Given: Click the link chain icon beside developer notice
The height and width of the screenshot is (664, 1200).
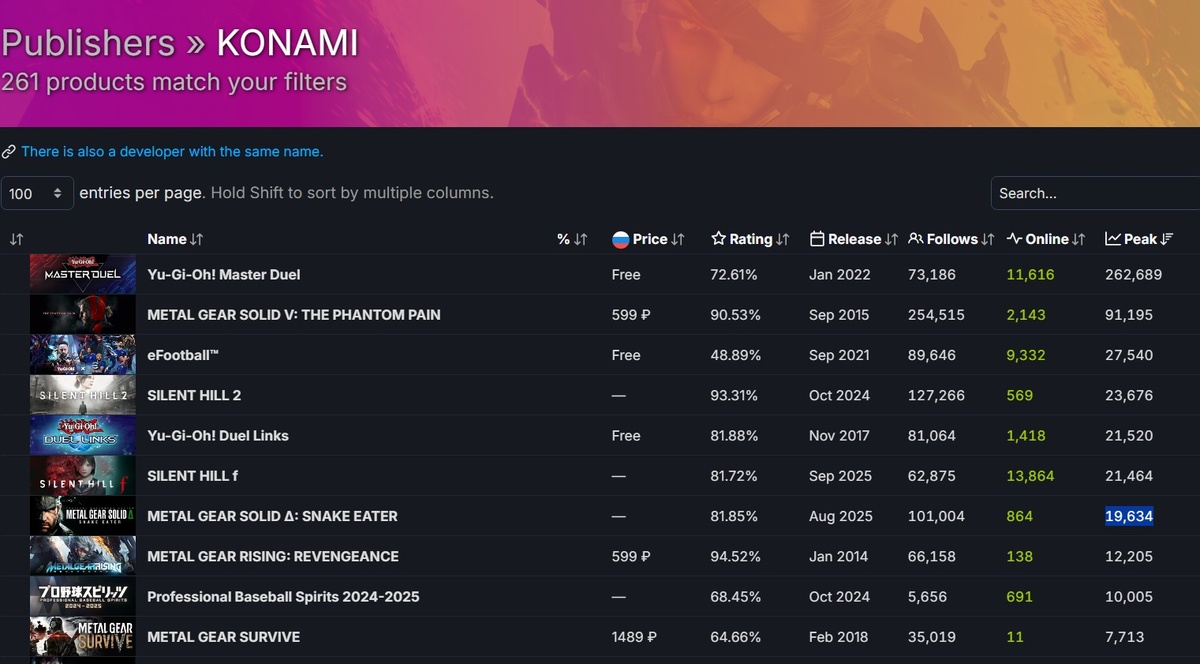Looking at the screenshot, I should pyautogui.click(x=9, y=152).
